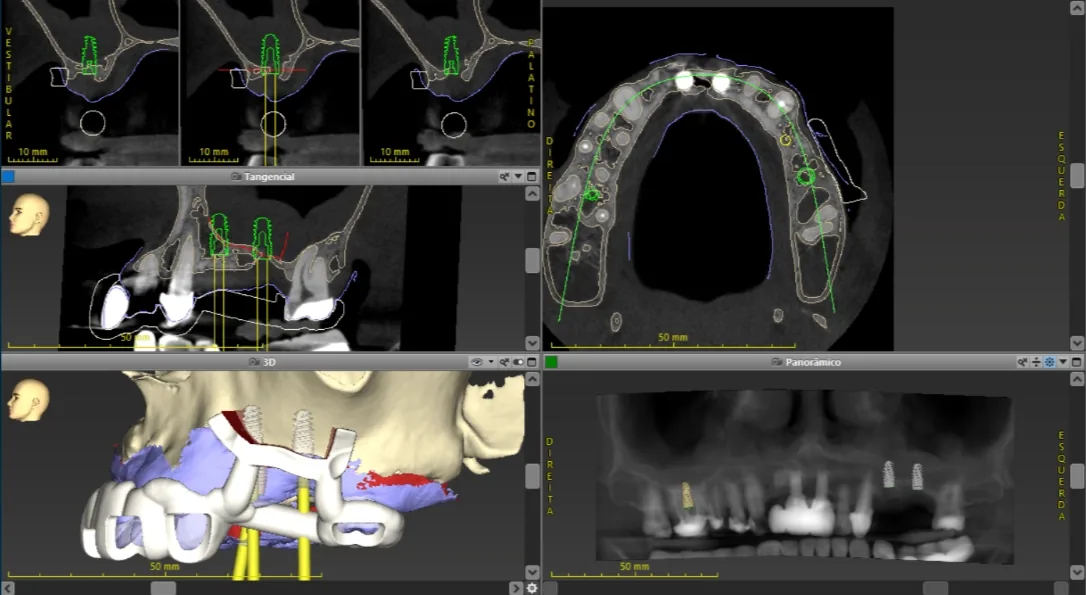Click the Tangencial panel title

point(269,177)
